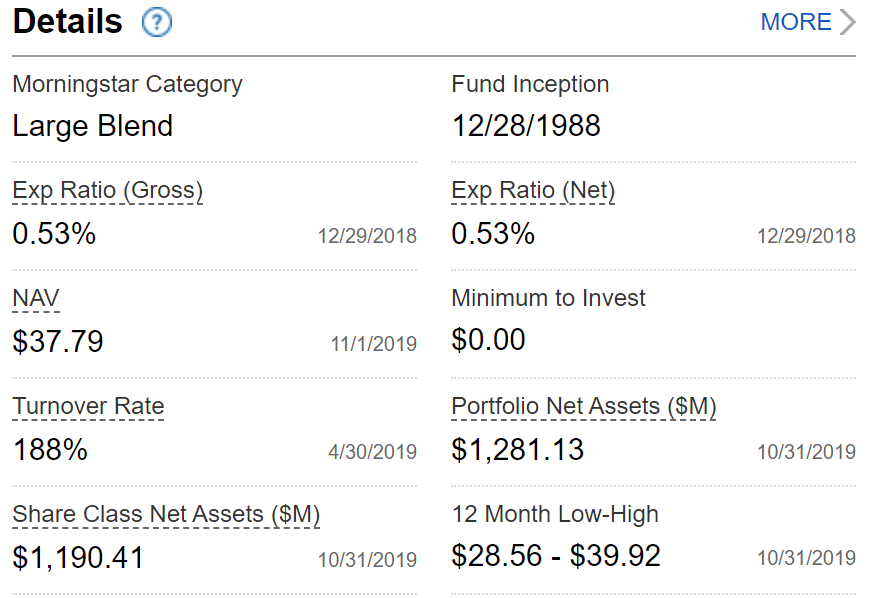This screenshot has height=598, width=872.
Task: Click the help question mark icon beside Details
Action: [157, 22]
